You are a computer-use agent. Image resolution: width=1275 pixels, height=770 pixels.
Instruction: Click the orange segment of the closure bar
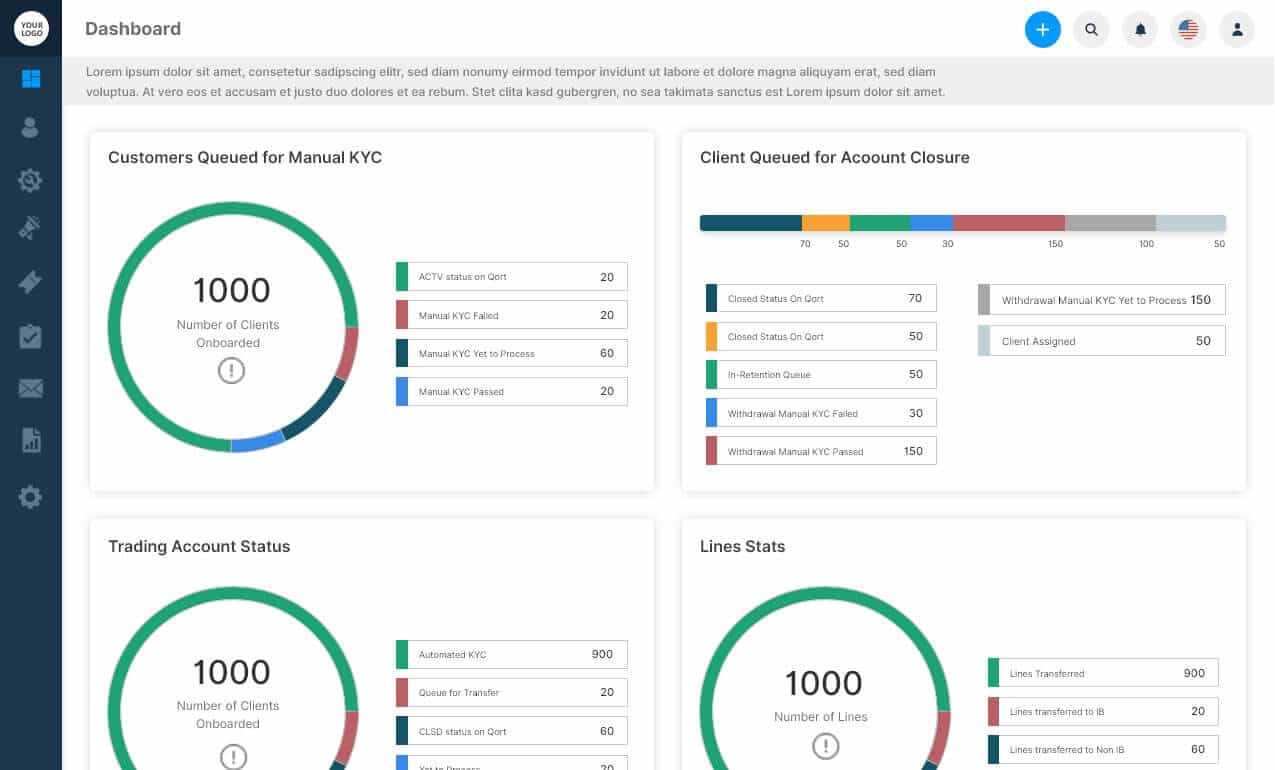[826, 223]
